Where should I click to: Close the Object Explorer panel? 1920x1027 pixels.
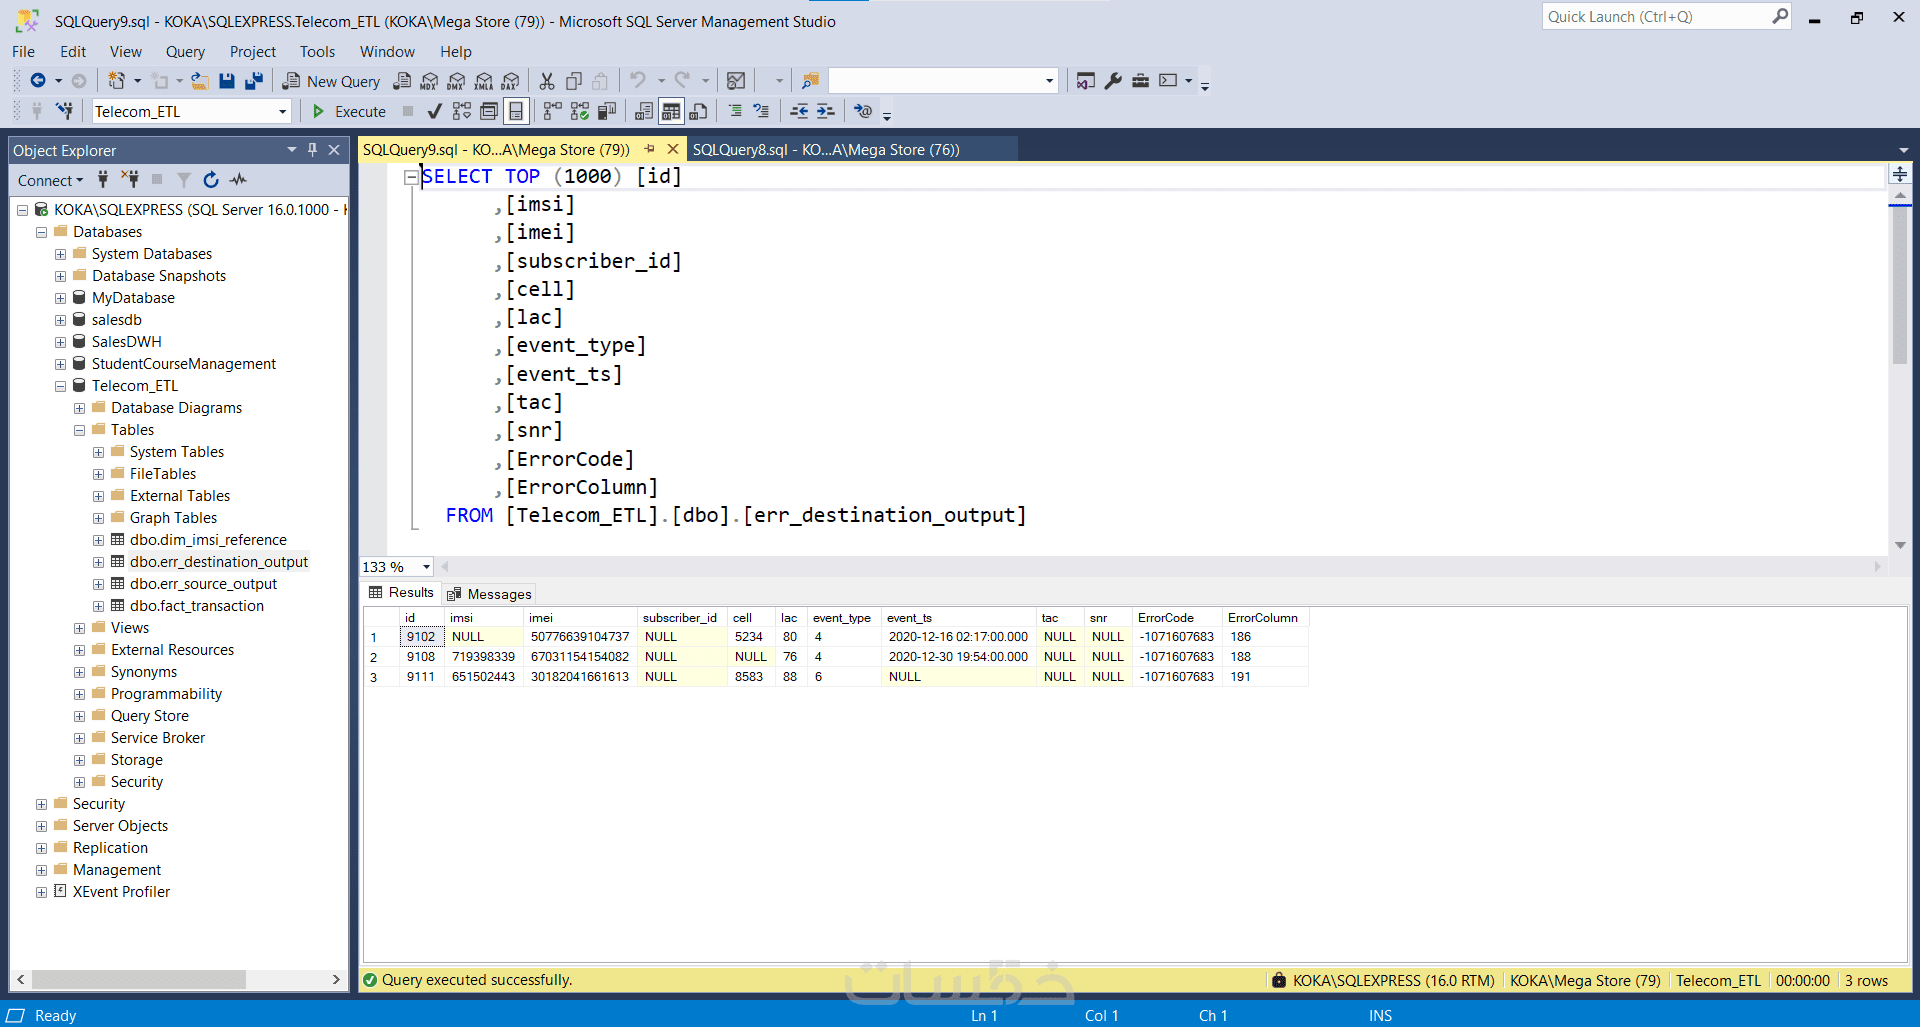334,150
